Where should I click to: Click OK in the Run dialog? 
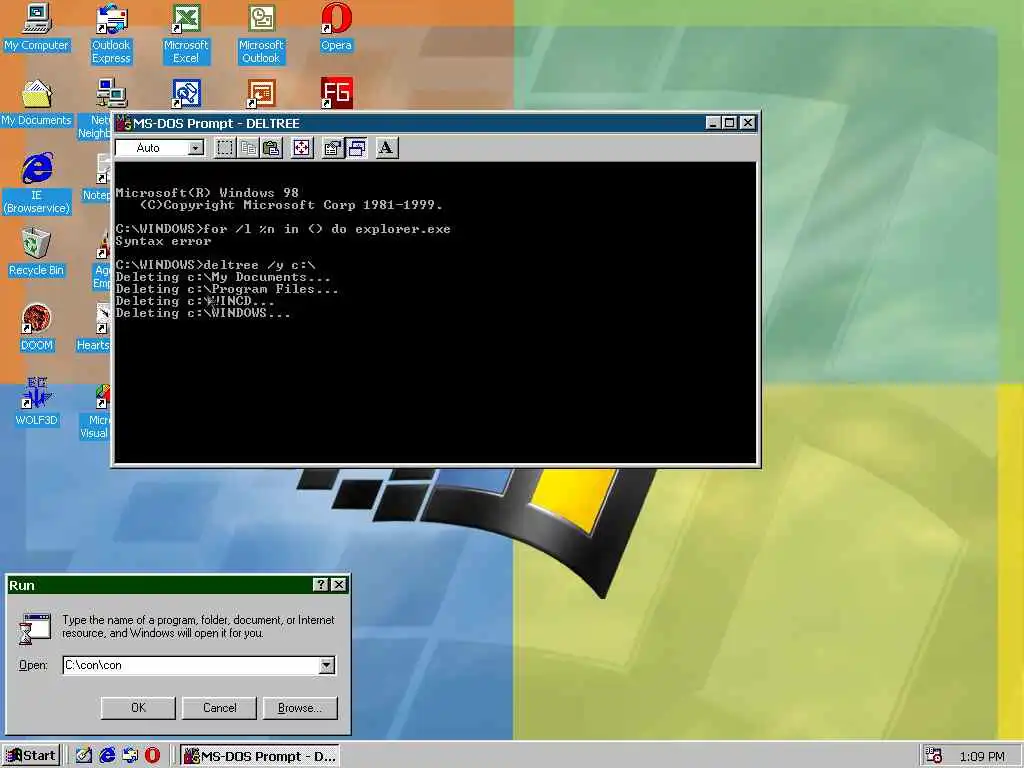tap(138, 708)
